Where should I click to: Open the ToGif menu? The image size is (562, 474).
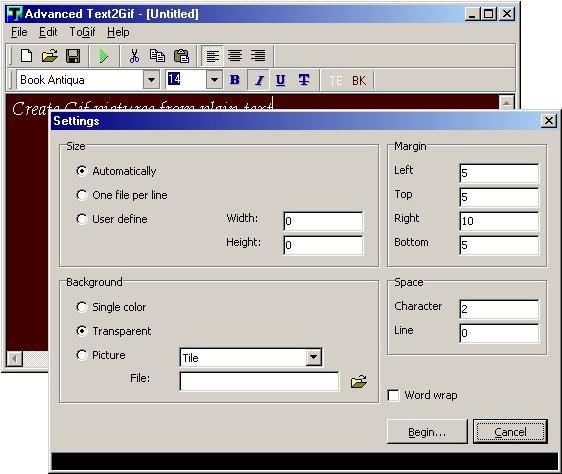click(82, 32)
